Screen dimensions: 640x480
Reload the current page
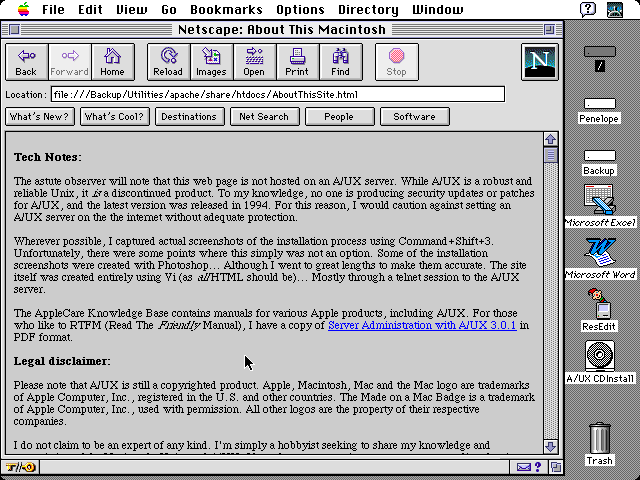click(x=168, y=61)
